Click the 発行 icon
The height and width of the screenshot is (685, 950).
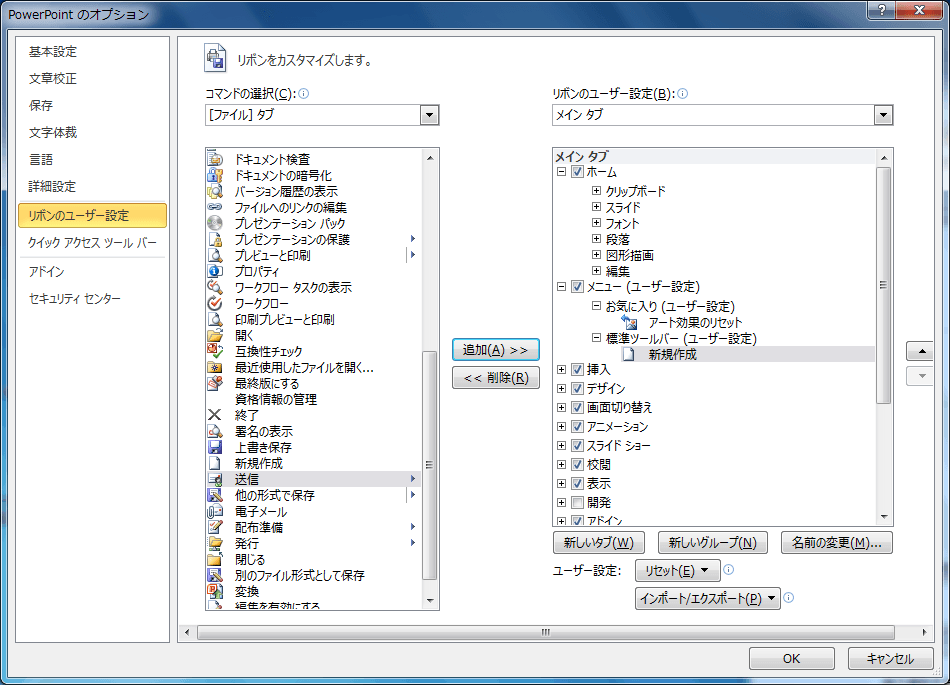215,543
